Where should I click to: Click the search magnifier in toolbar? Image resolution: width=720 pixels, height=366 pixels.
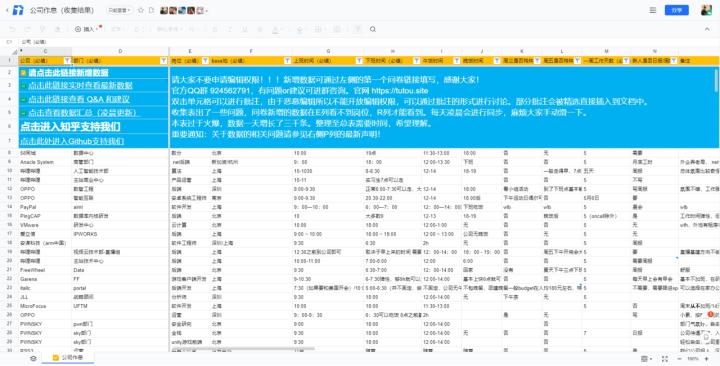373,29
